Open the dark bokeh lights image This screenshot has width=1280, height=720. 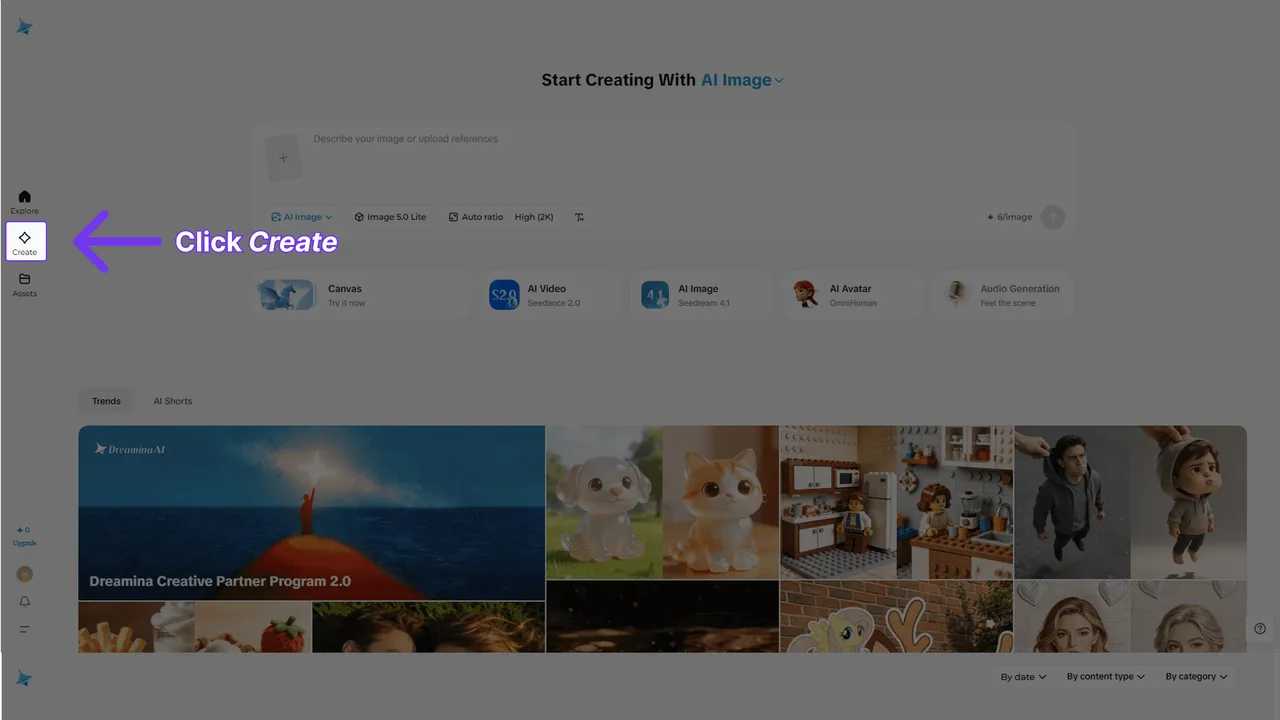click(x=662, y=616)
